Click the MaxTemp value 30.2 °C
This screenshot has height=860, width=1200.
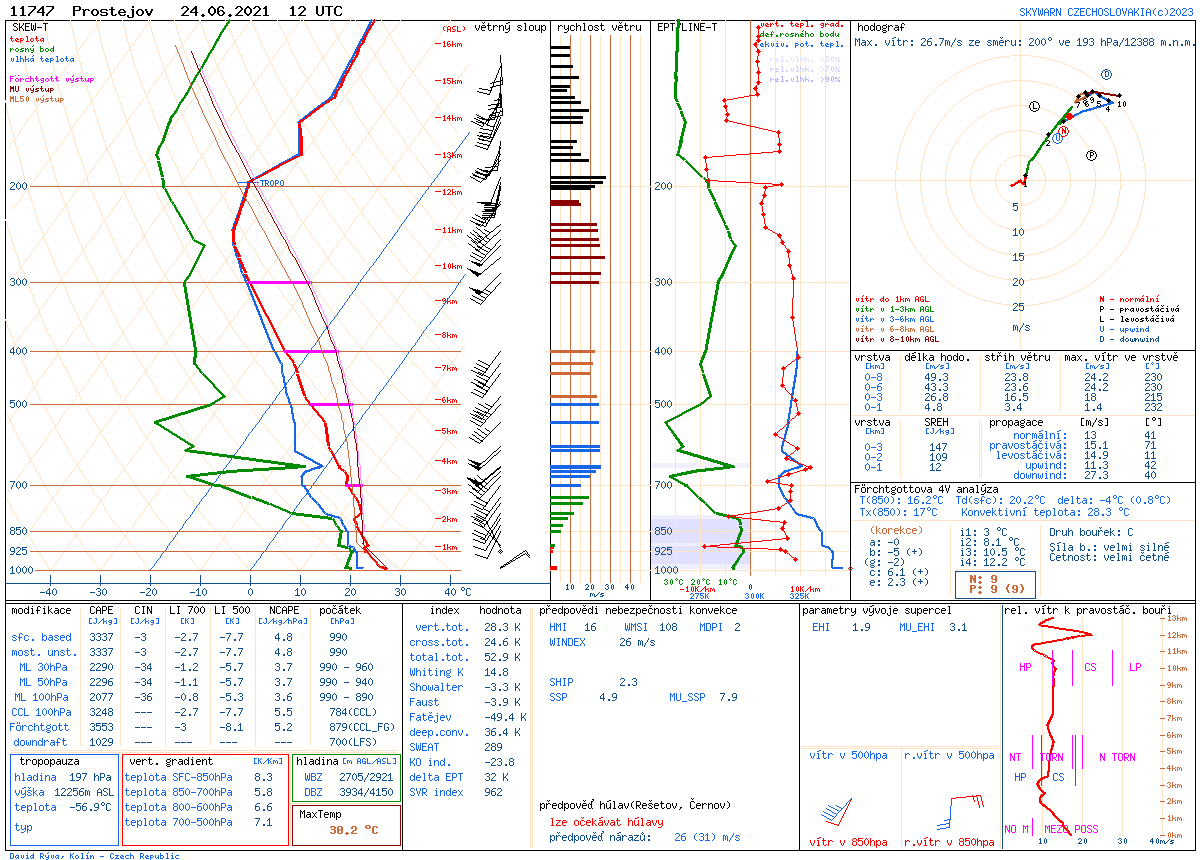[355, 830]
